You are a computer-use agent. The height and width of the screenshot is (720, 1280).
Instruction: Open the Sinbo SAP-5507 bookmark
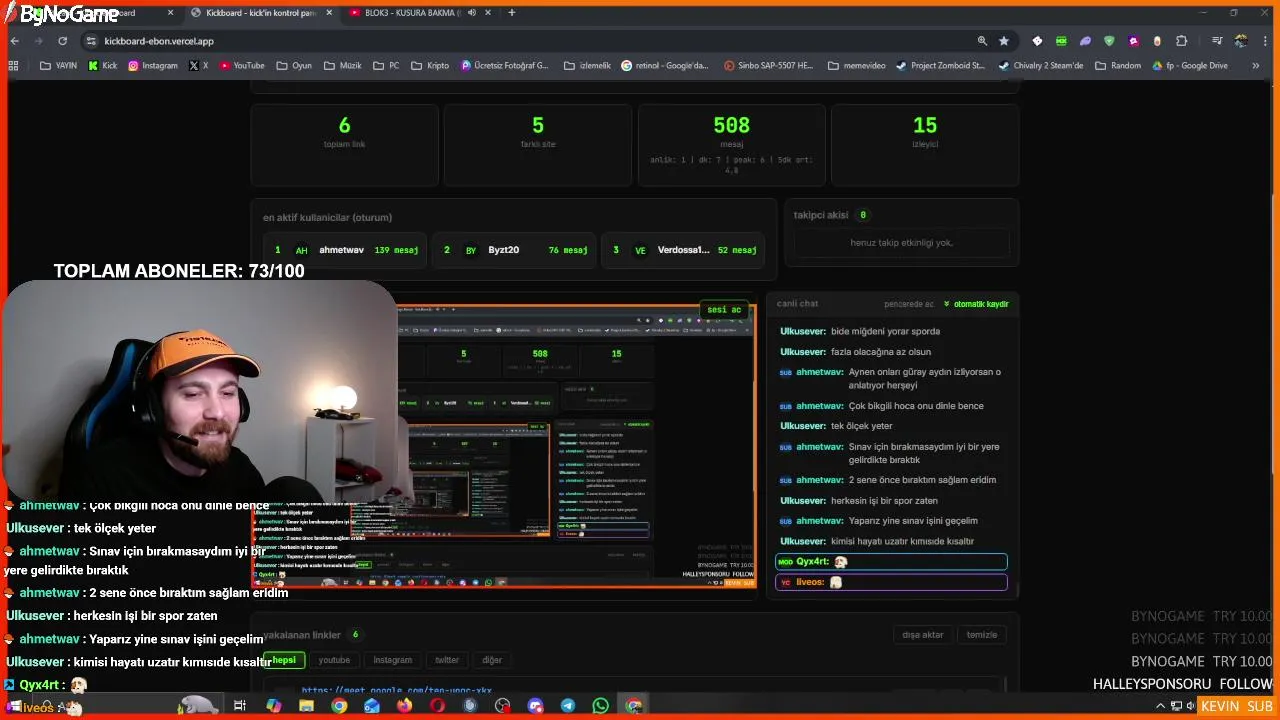pyautogui.click(x=767, y=66)
